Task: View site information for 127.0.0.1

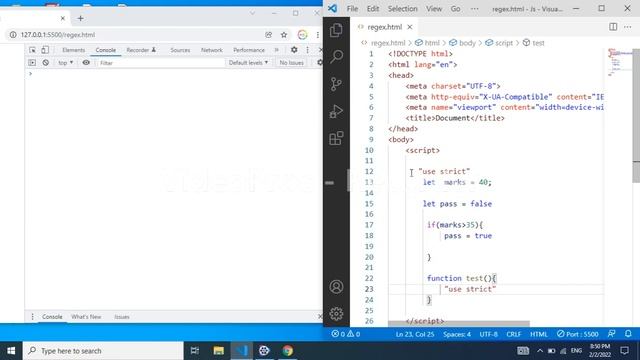Action: pyautogui.click(x=13, y=35)
